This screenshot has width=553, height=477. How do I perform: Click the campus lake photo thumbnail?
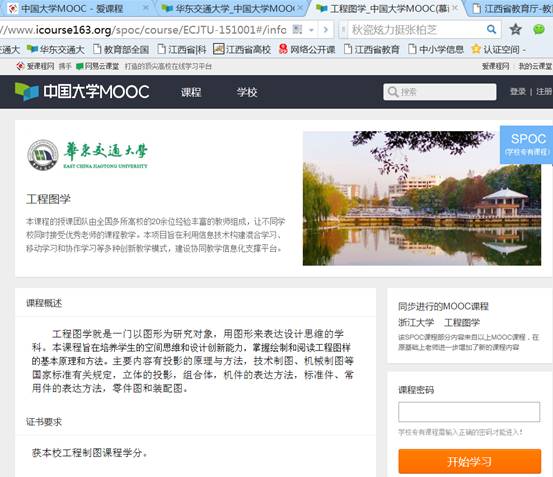[422, 198]
